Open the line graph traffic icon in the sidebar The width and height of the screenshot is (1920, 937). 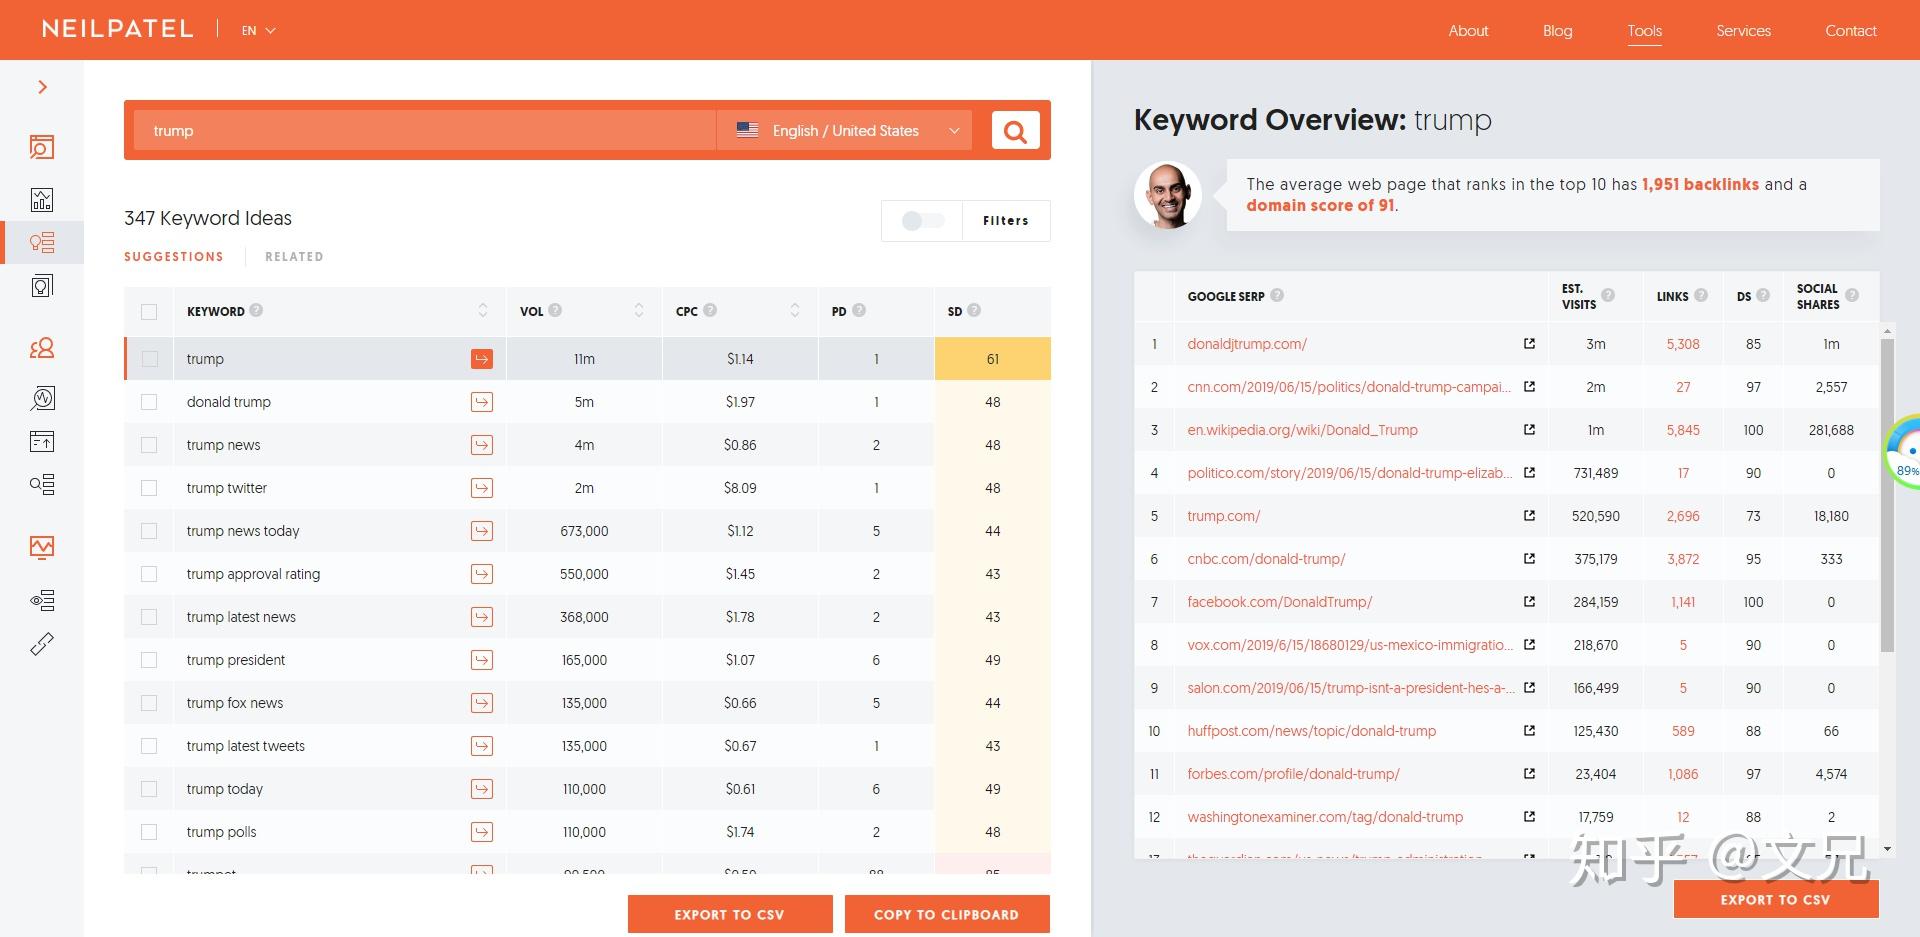pyautogui.click(x=42, y=547)
